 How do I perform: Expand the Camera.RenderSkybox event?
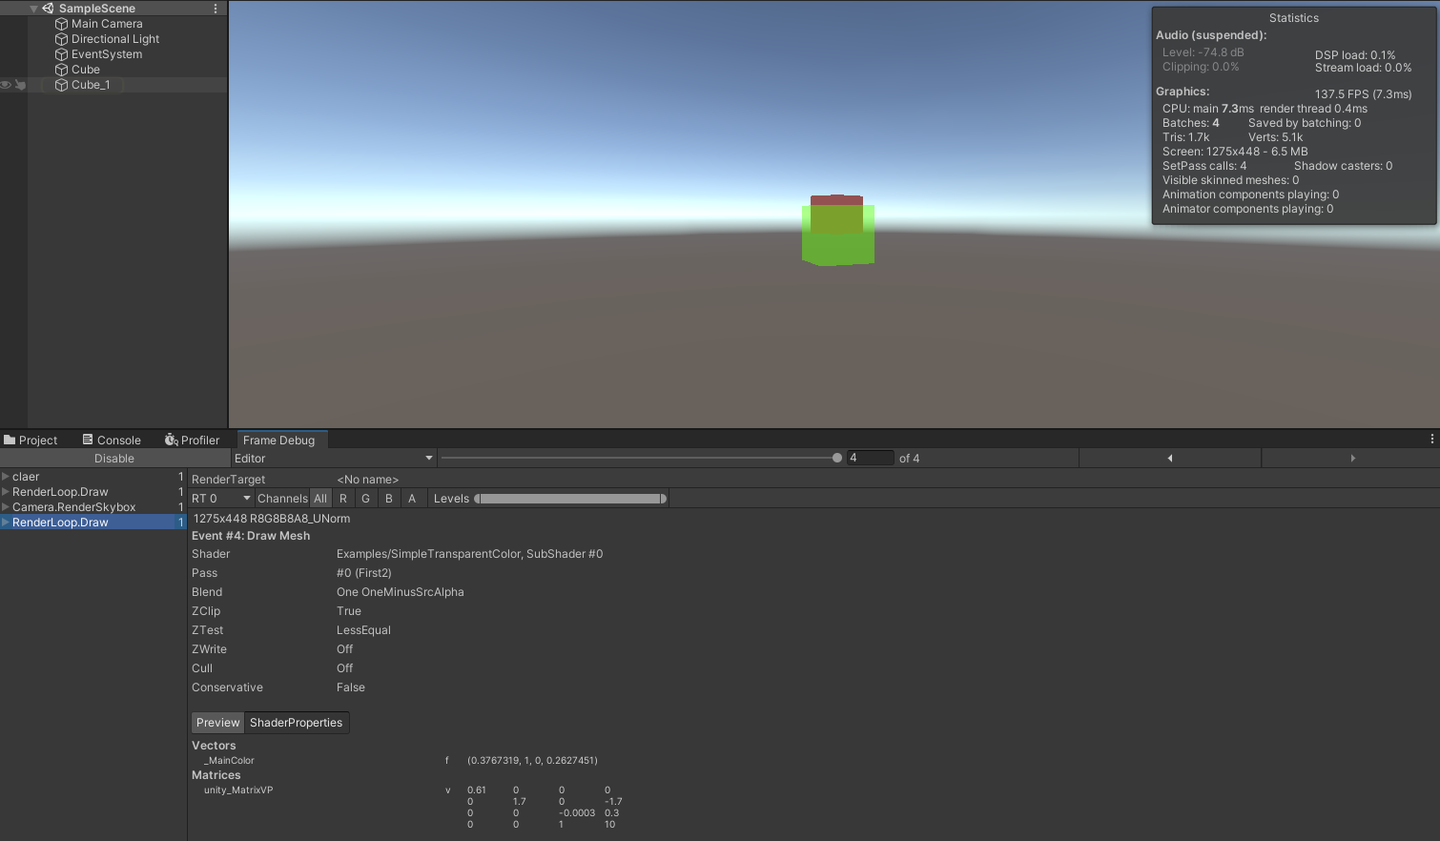click(5, 507)
